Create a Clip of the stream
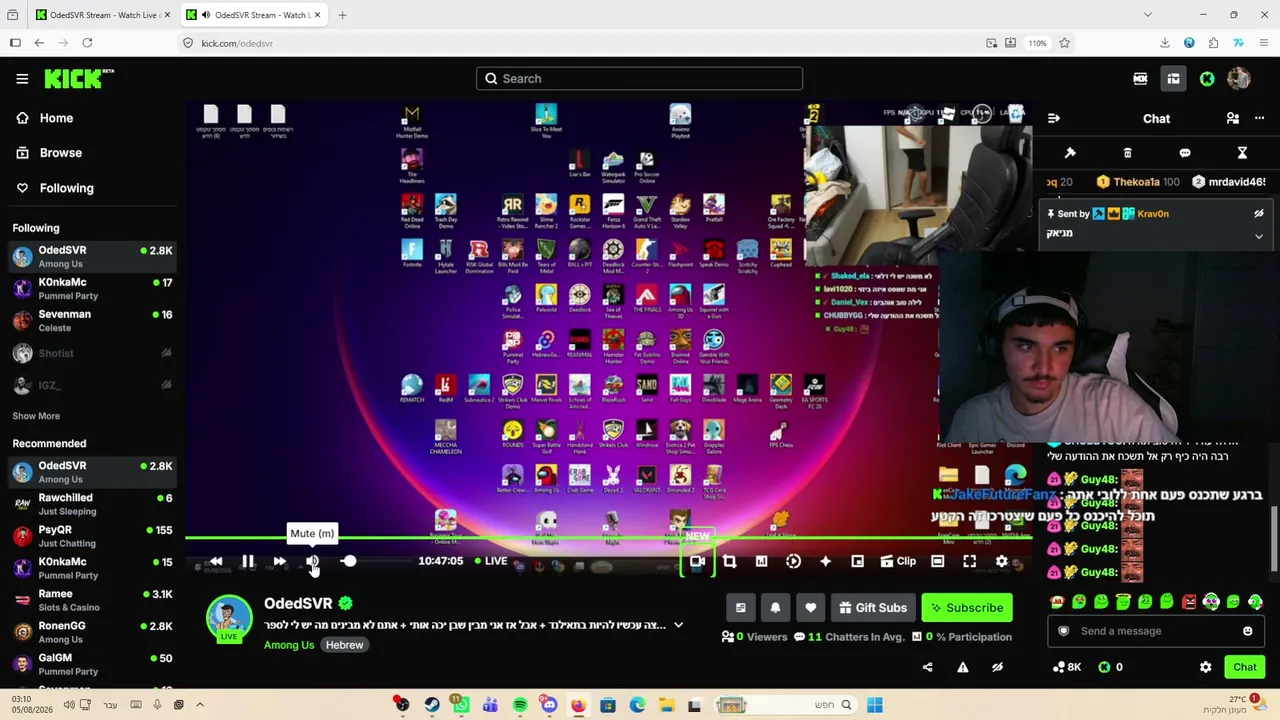The height and width of the screenshot is (720, 1280). 898,562
